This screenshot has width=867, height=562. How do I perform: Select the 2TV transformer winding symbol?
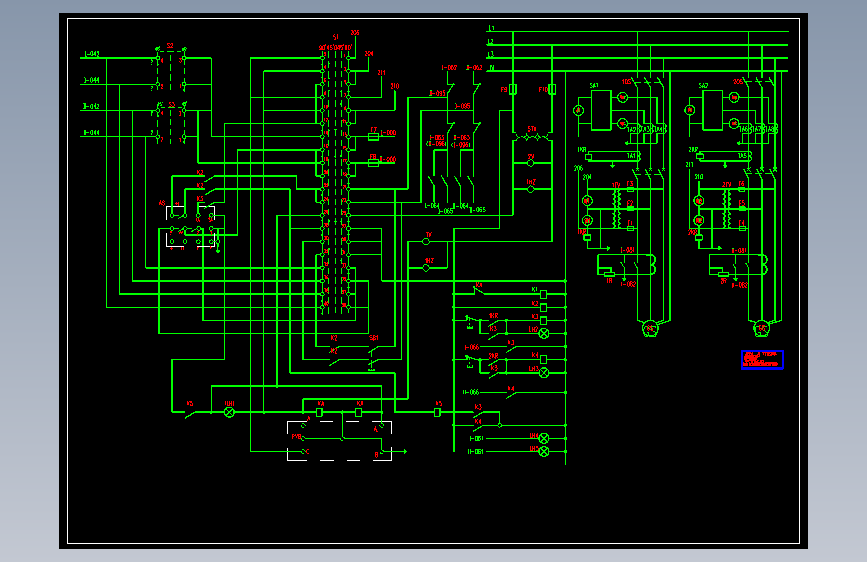click(727, 209)
